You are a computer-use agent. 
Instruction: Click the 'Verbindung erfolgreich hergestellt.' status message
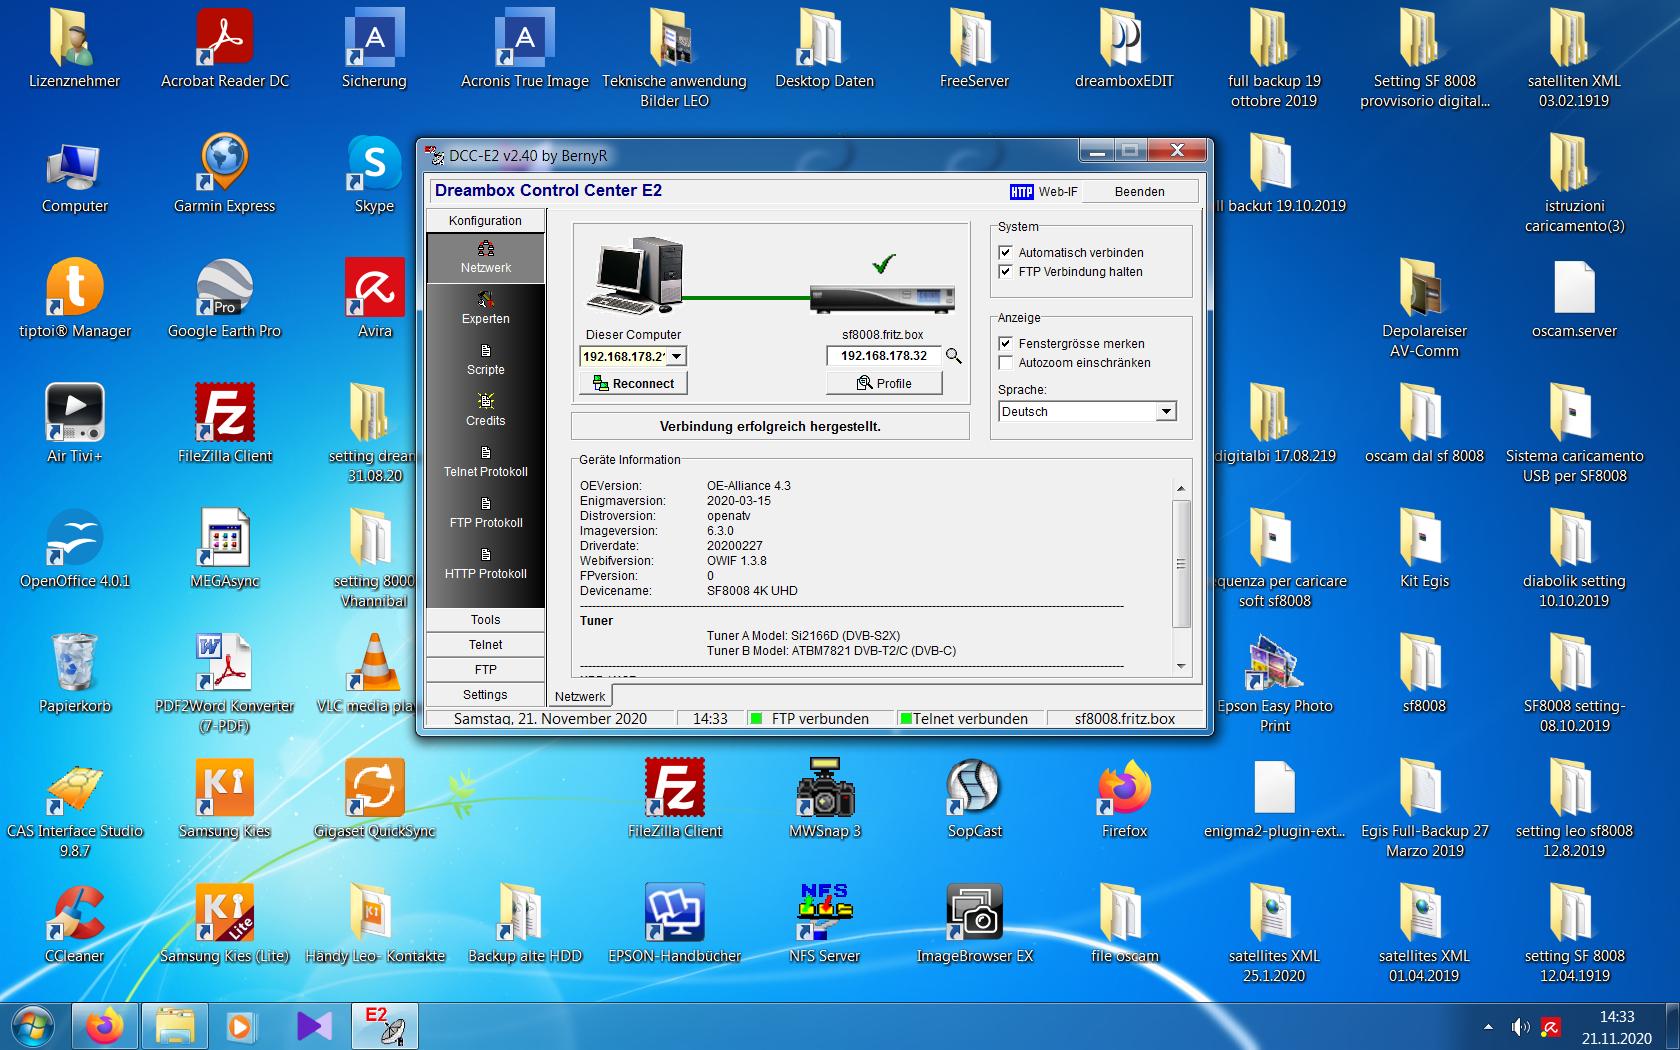point(770,427)
